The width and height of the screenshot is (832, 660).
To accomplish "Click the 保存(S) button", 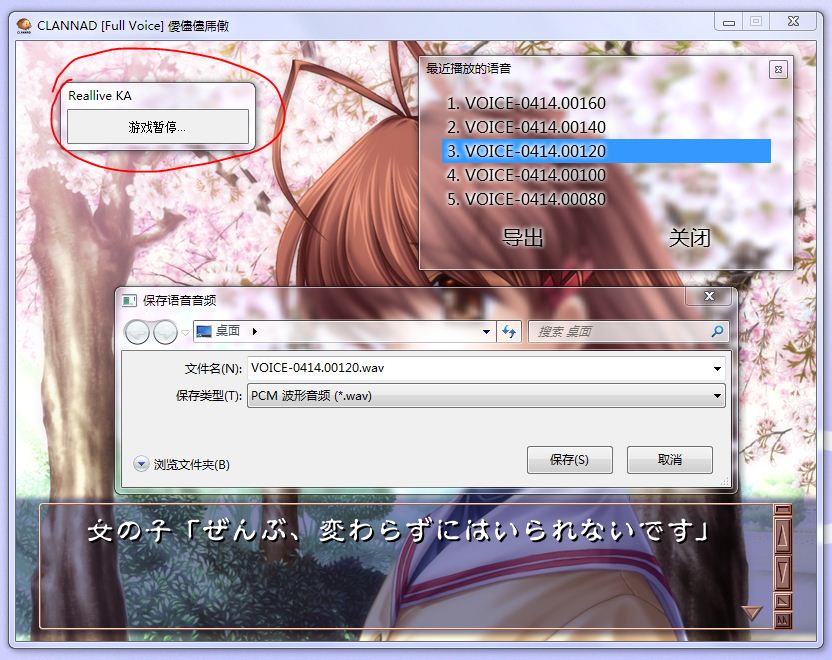I will (x=569, y=459).
